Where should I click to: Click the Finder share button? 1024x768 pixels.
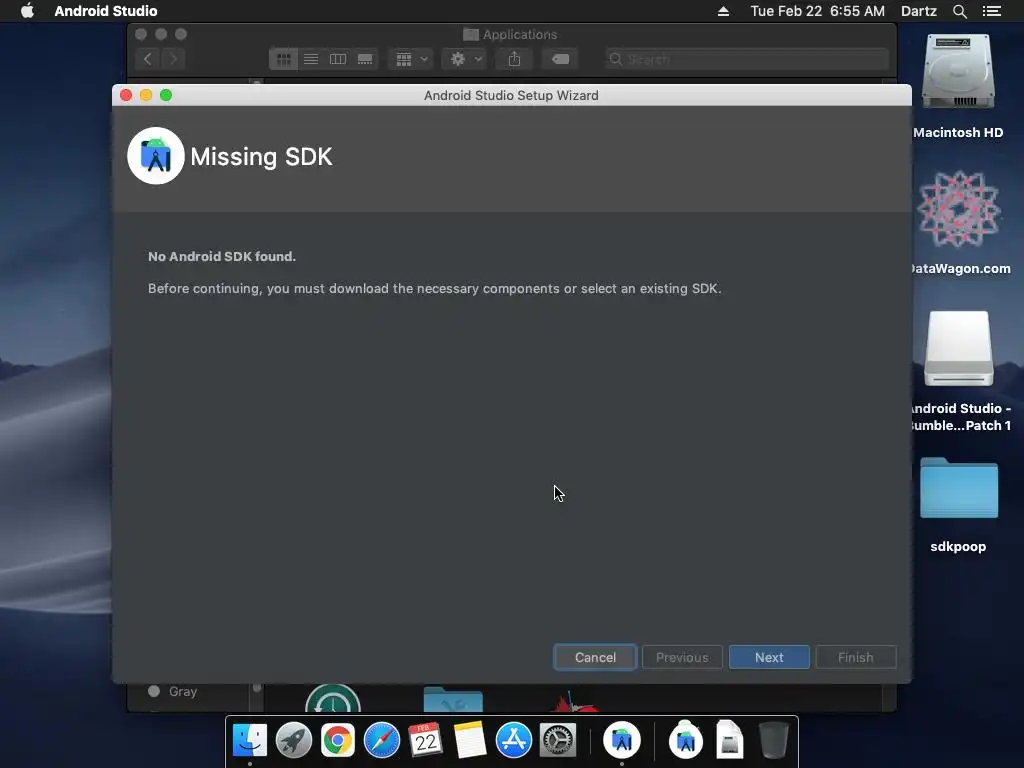514,59
